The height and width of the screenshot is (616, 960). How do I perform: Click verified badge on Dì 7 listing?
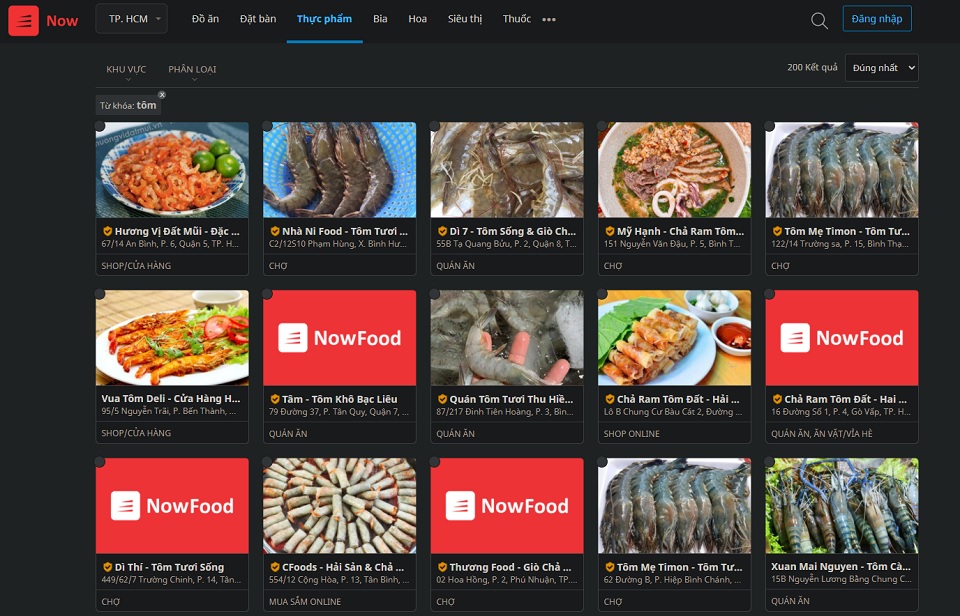pos(442,231)
